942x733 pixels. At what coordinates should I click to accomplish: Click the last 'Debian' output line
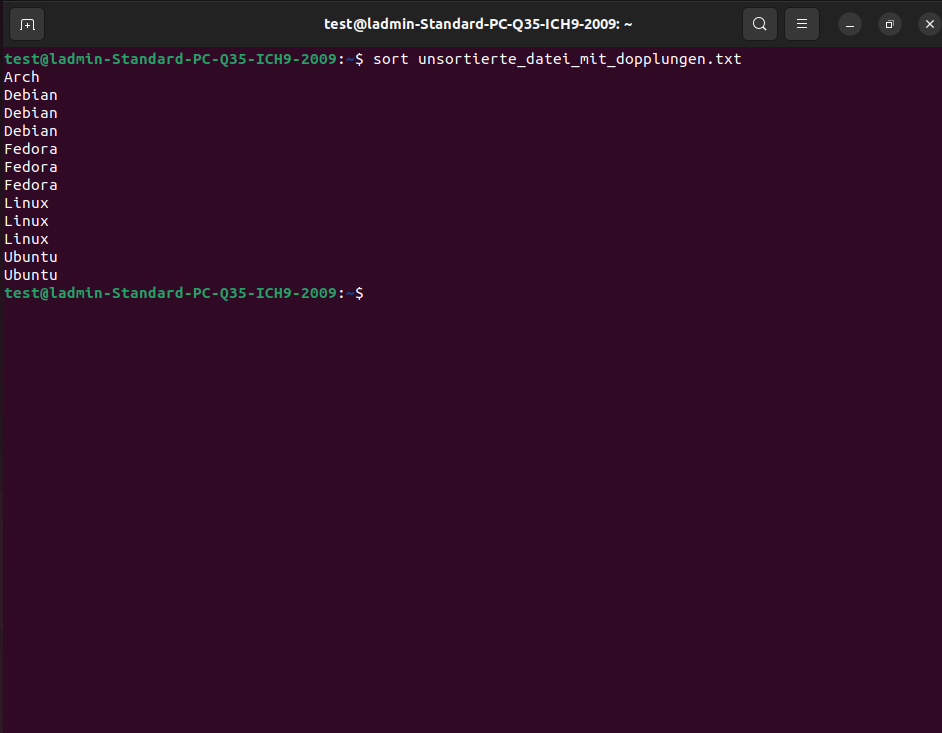(x=31, y=131)
